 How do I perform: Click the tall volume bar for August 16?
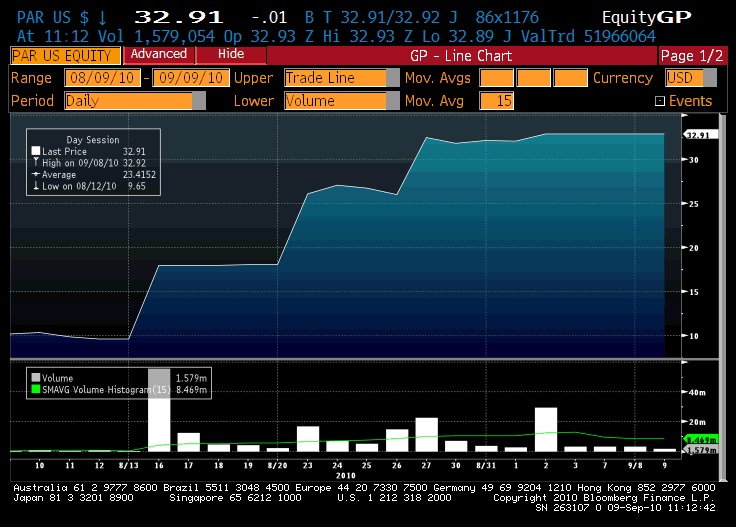[x=159, y=411]
